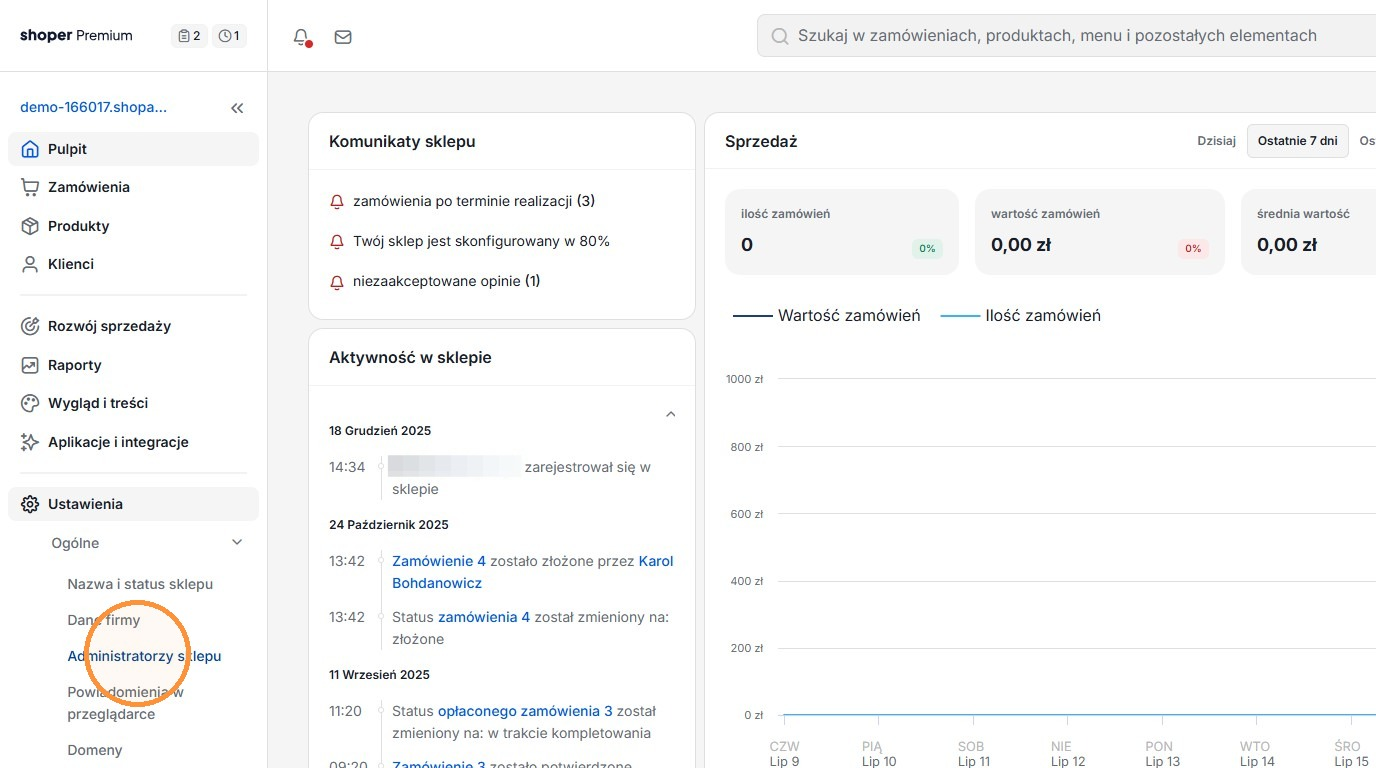Open the demo-166017.shopa... store link
1376x768 pixels.
click(x=94, y=107)
